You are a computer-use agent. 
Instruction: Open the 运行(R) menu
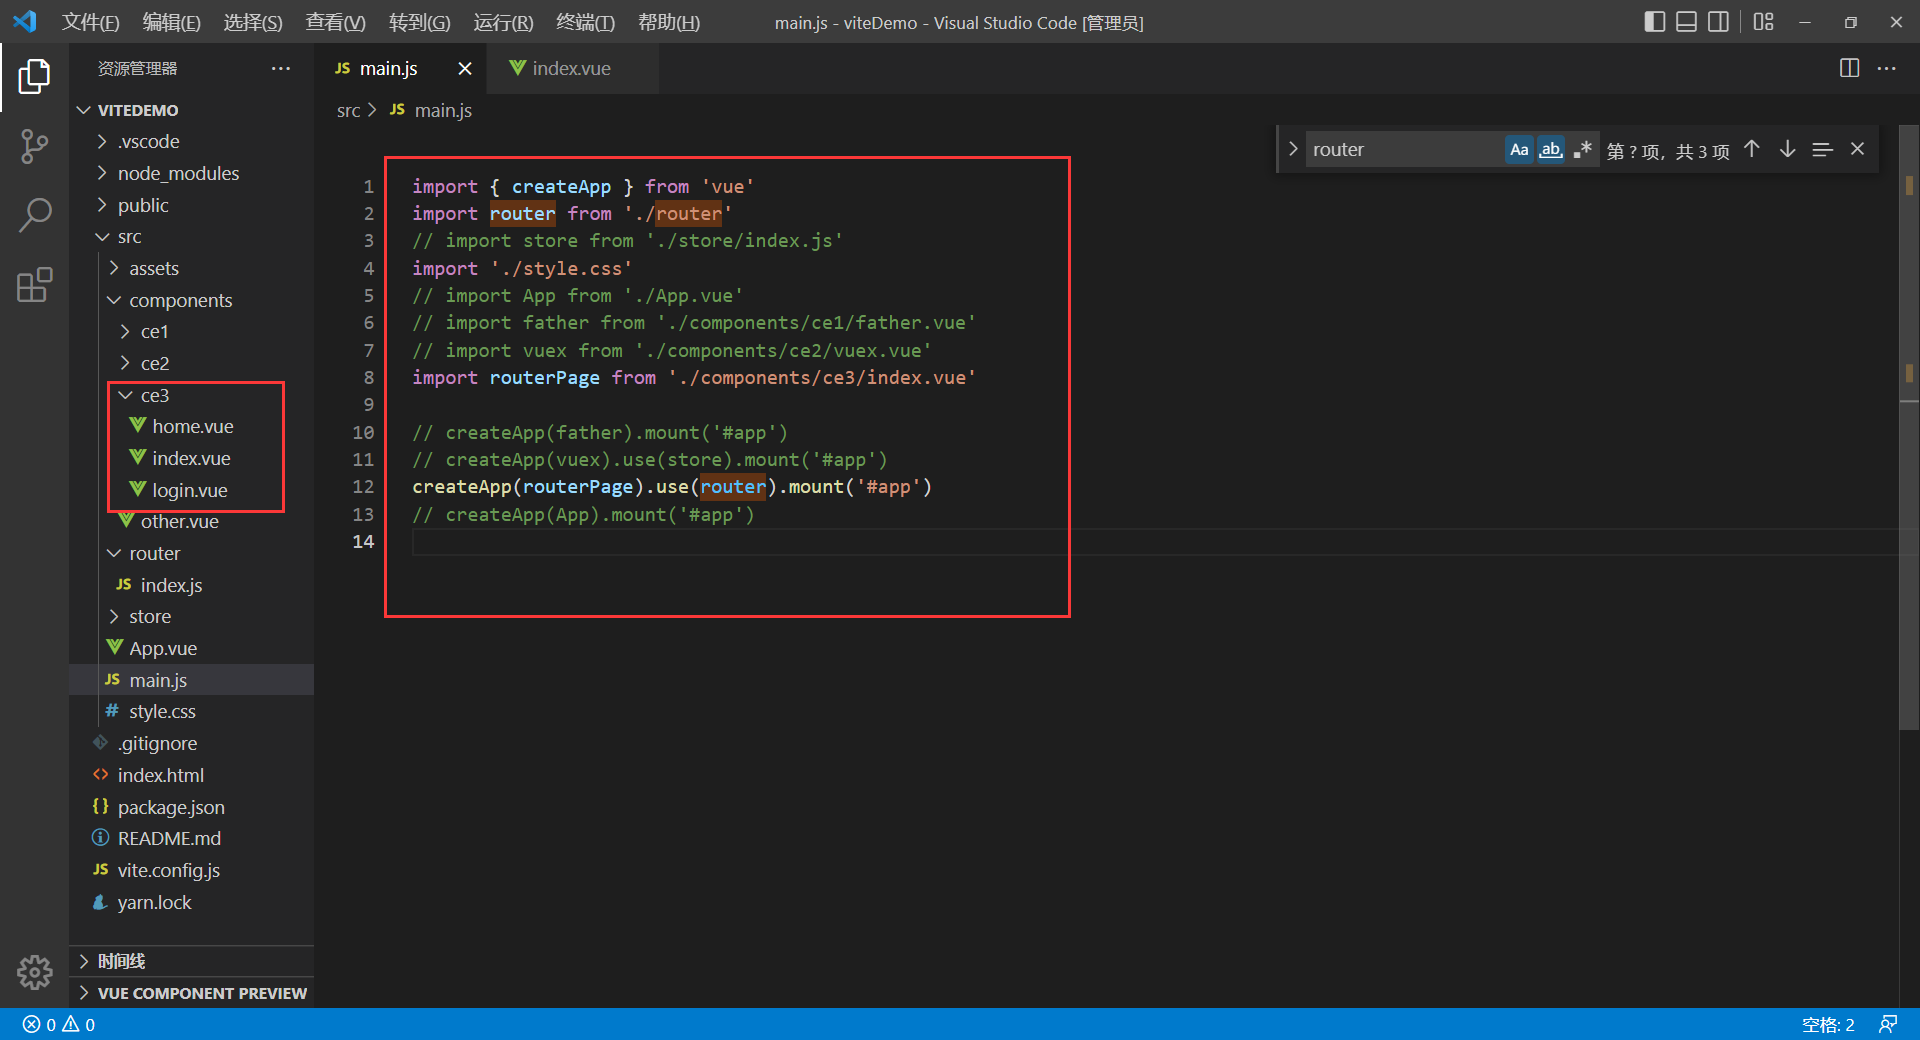click(504, 22)
